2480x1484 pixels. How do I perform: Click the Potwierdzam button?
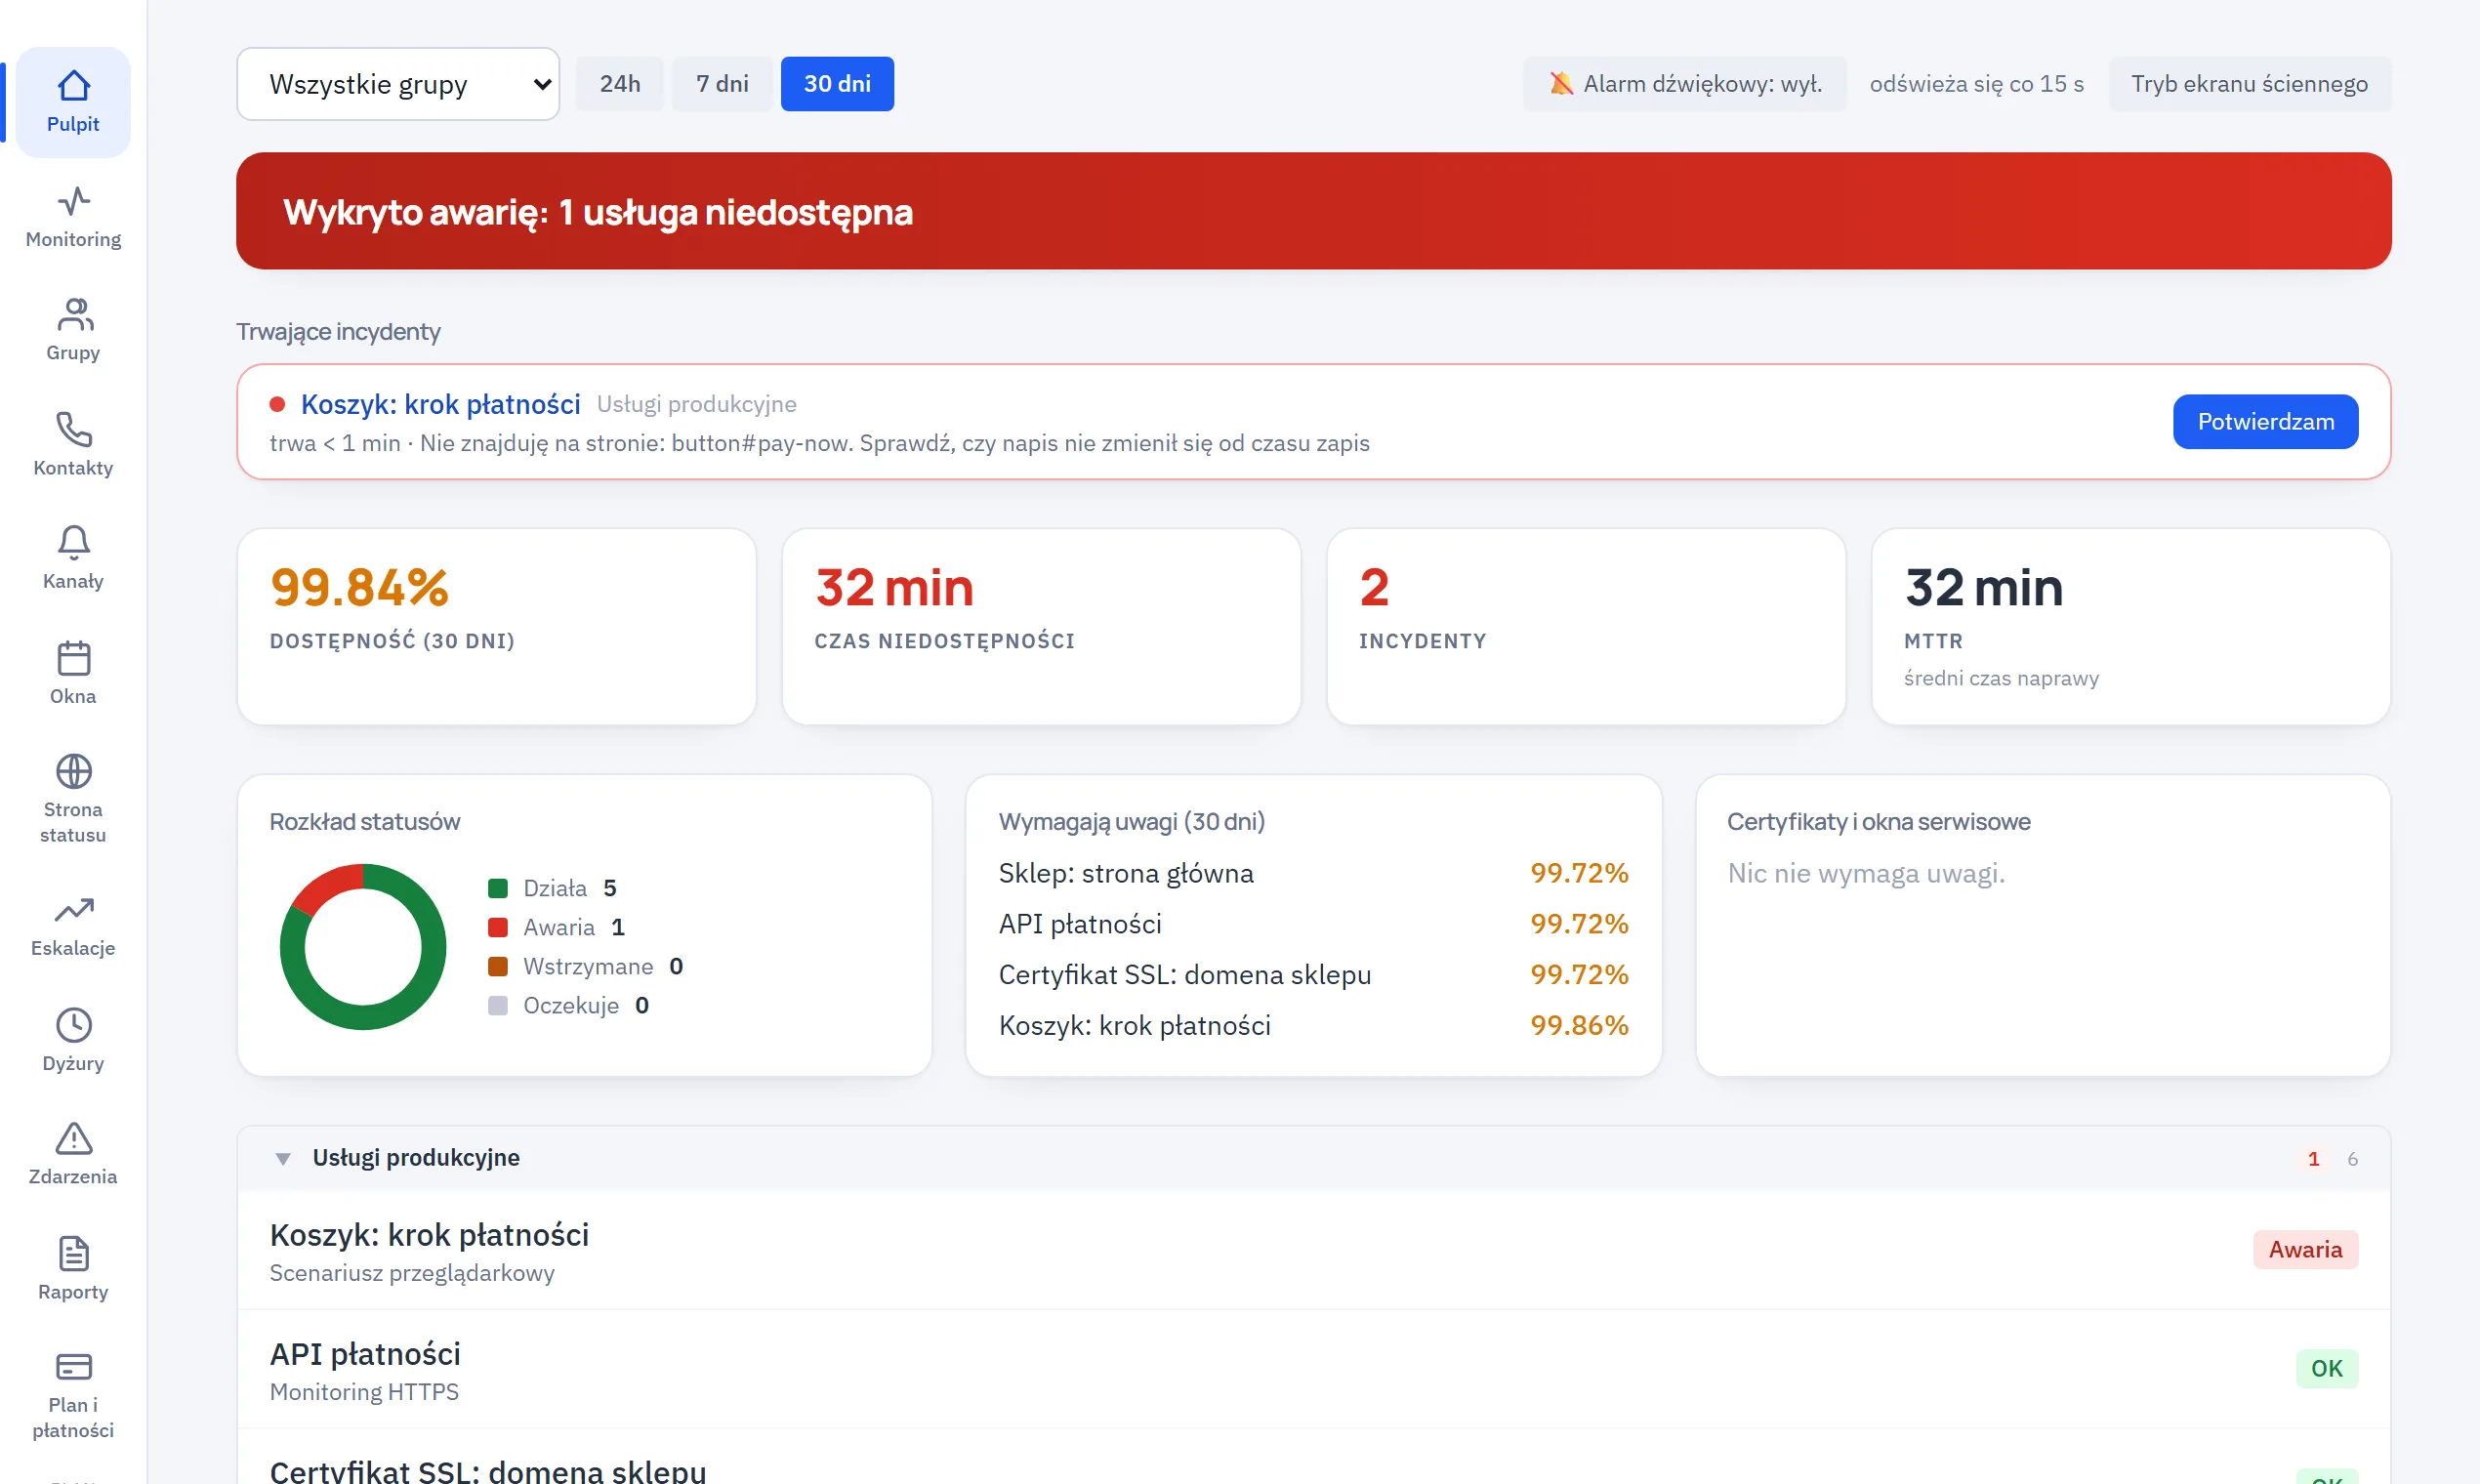2265,422
